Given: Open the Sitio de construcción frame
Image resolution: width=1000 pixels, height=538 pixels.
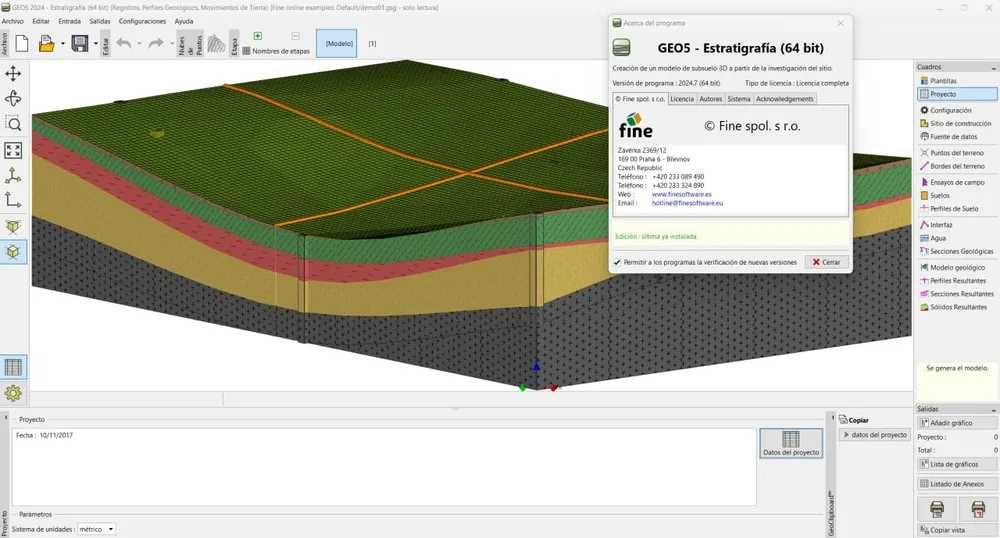Looking at the screenshot, I should pos(957,124).
